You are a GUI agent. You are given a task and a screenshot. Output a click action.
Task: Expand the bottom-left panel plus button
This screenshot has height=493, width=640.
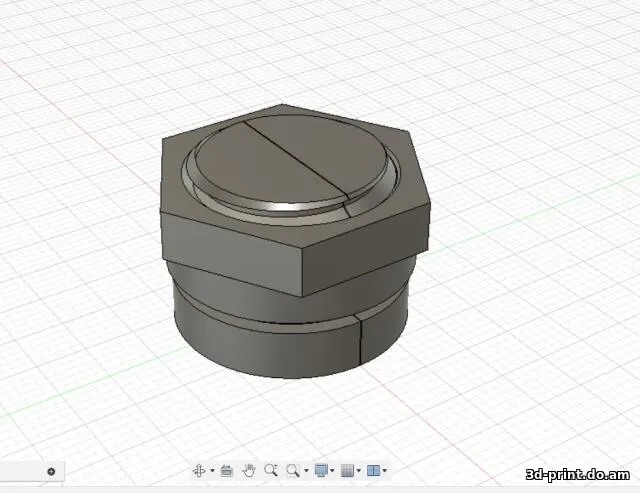[51, 471]
